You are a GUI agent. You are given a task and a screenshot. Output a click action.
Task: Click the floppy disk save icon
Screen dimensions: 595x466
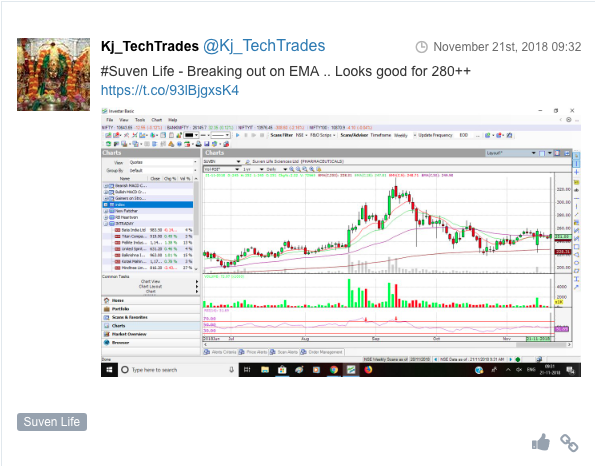click(x=207, y=144)
